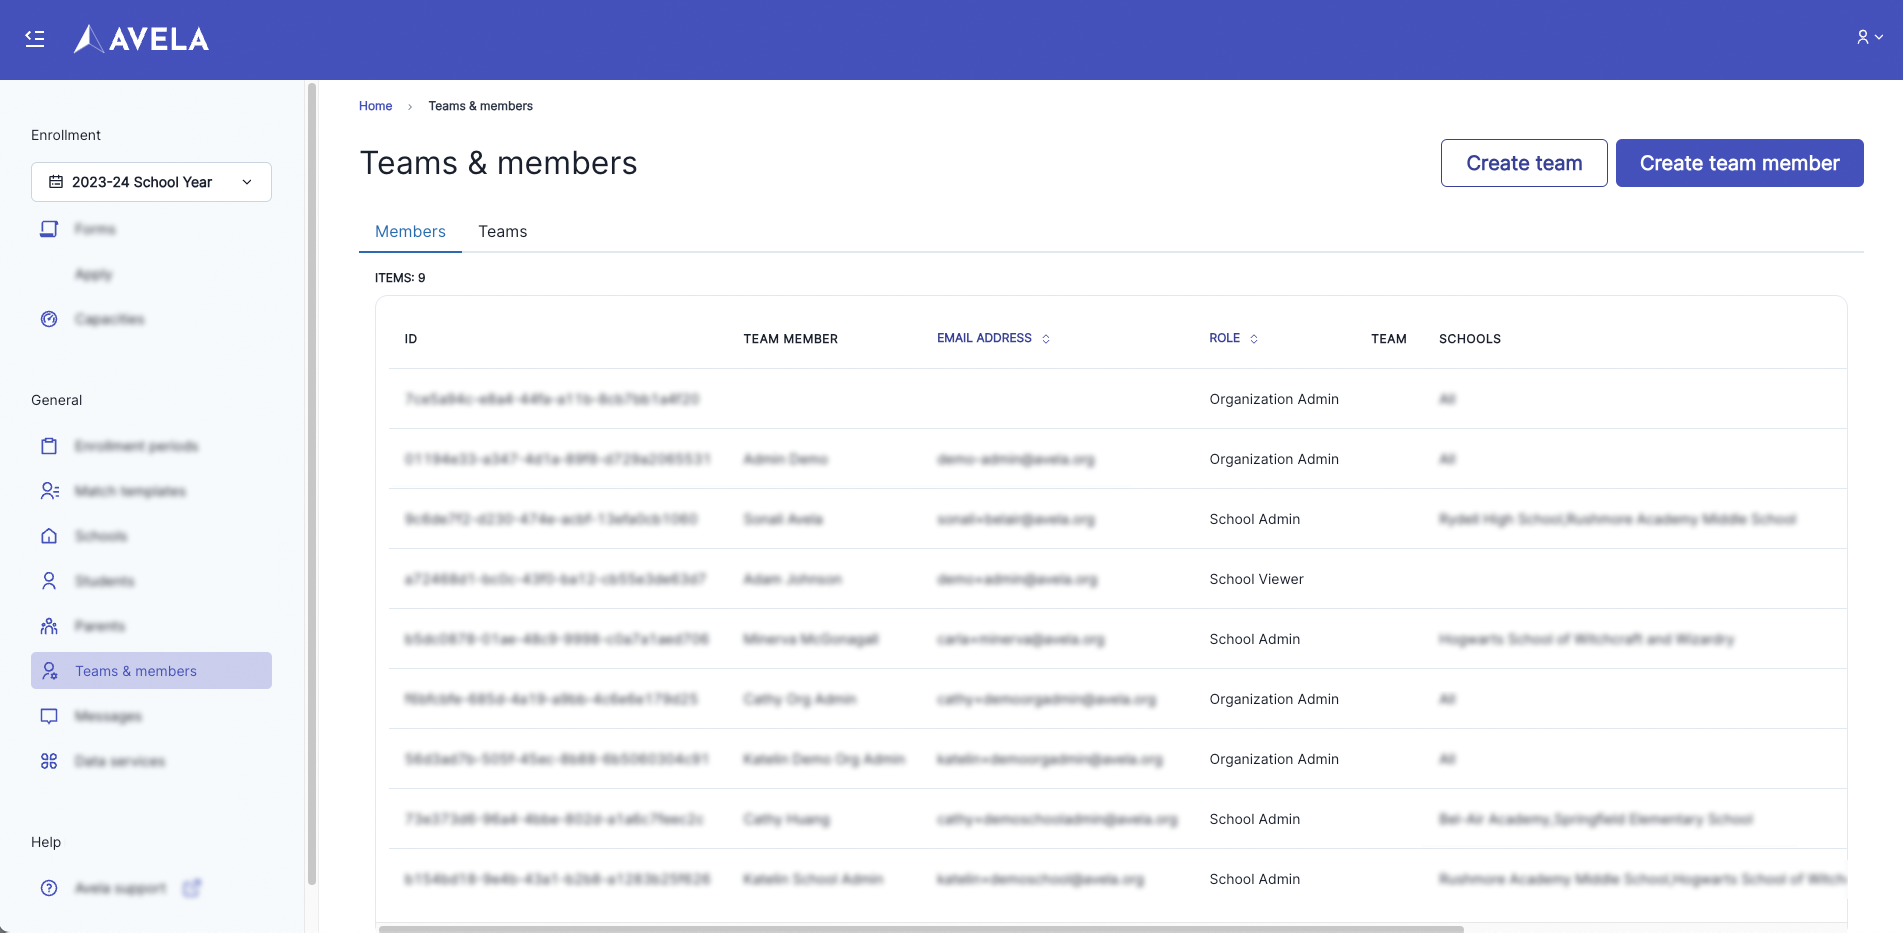Select the Members tab

pyautogui.click(x=410, y=232)
